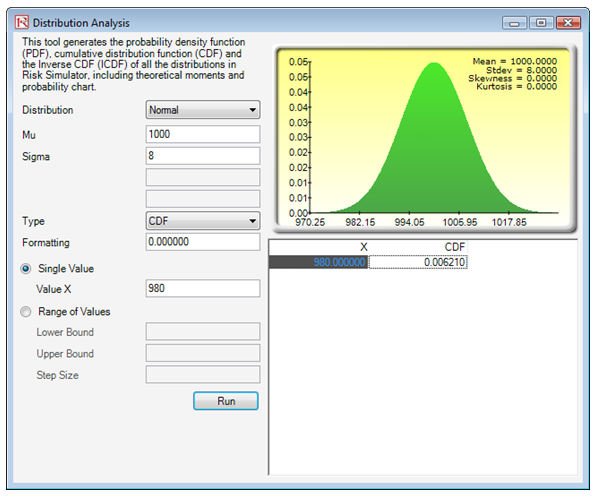
Task: Click the Mean = 1000.0000 chart statistic
Action: click(x=515, y=61)
